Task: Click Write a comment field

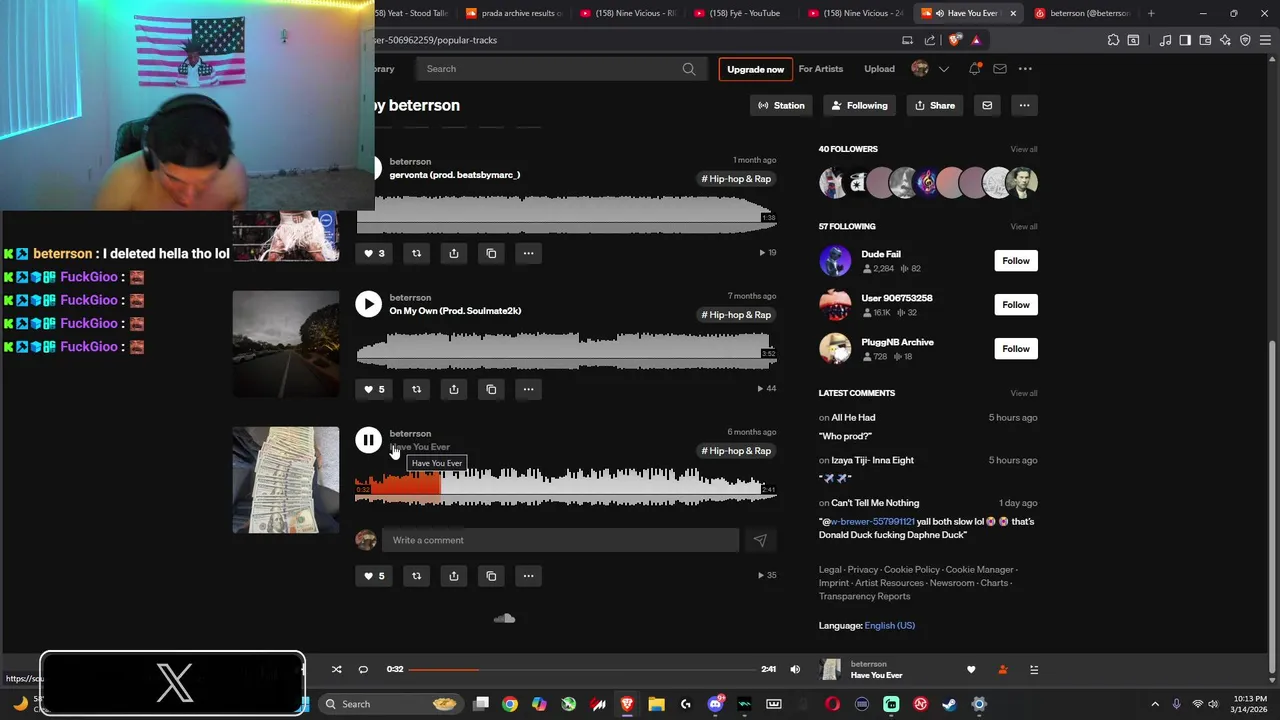Action: pyautogui.click(x=560, y=540)
